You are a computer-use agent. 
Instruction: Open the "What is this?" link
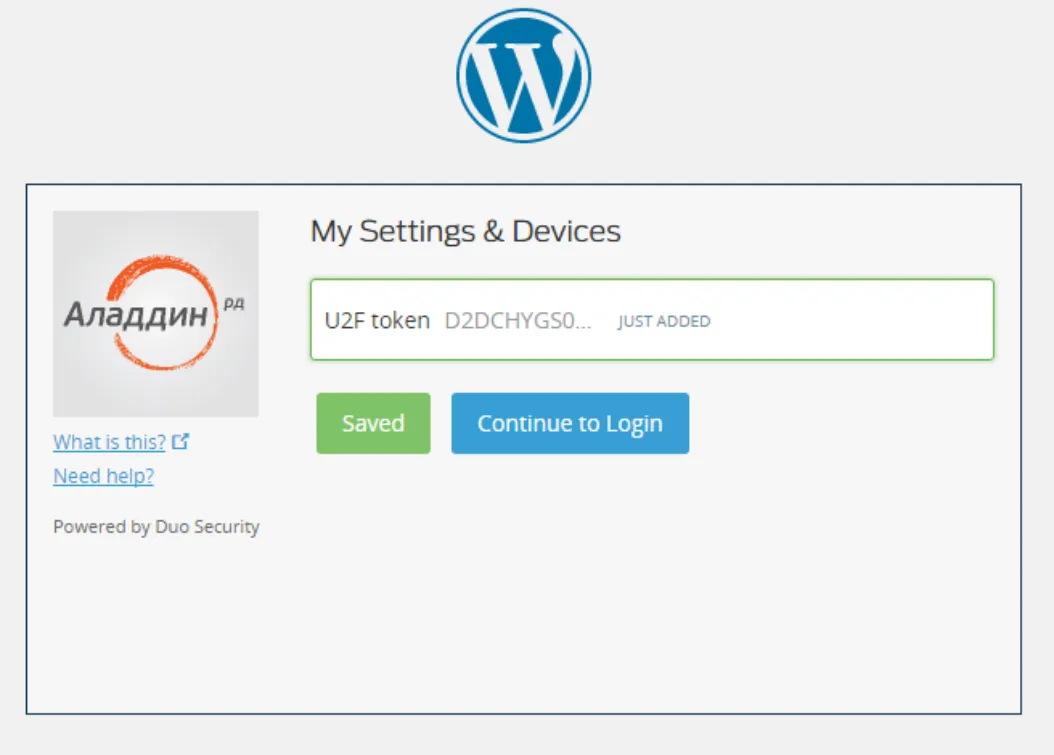coord(110,442)
